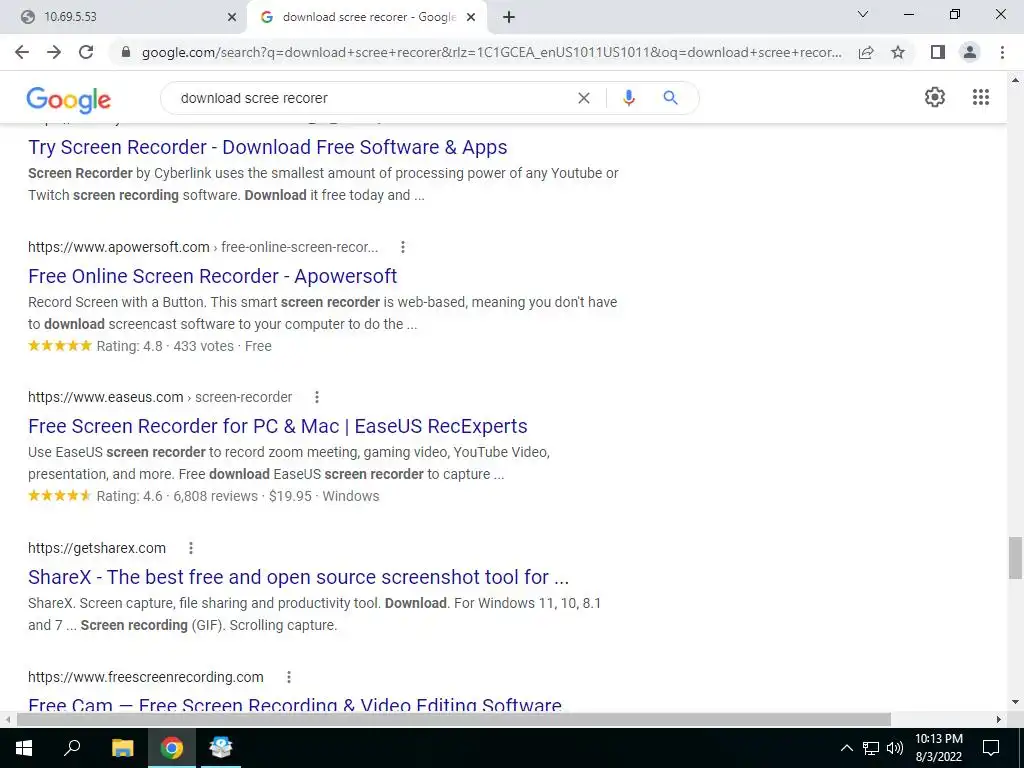
Task: Go forward in browser history
Action: [x=54, y=52]
